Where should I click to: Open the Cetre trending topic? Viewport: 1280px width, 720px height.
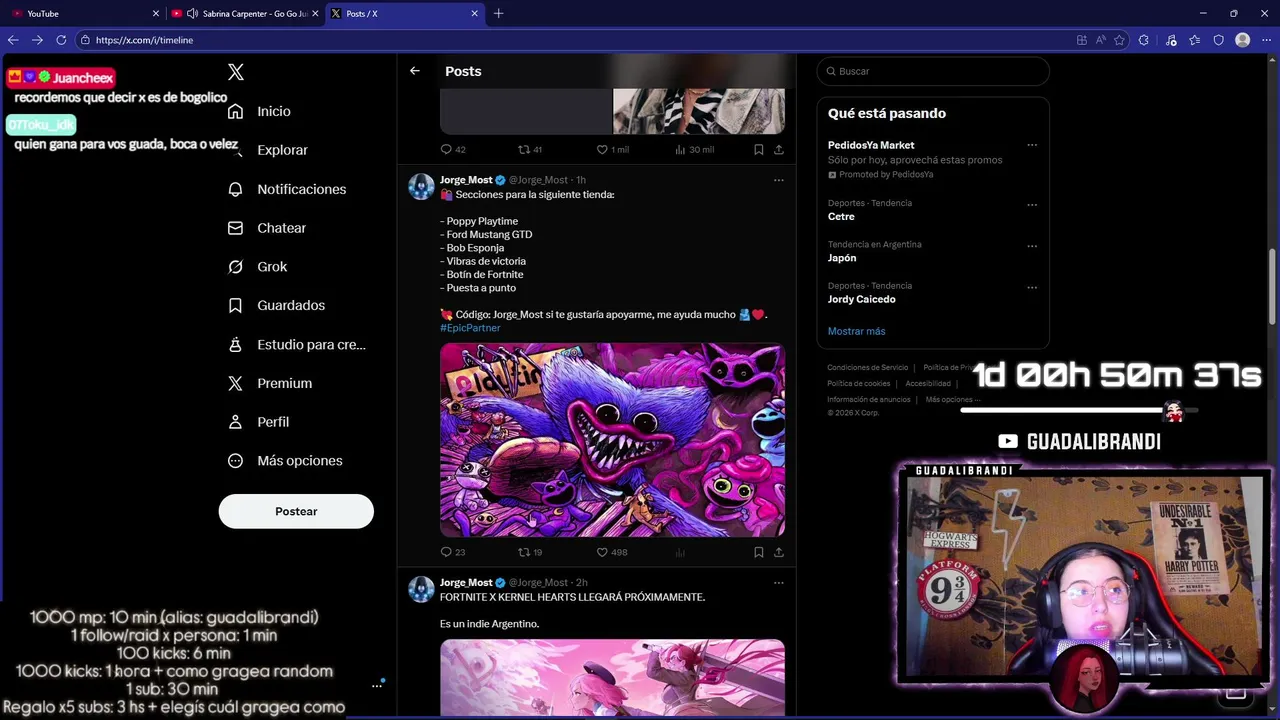(x=841, y=217)
